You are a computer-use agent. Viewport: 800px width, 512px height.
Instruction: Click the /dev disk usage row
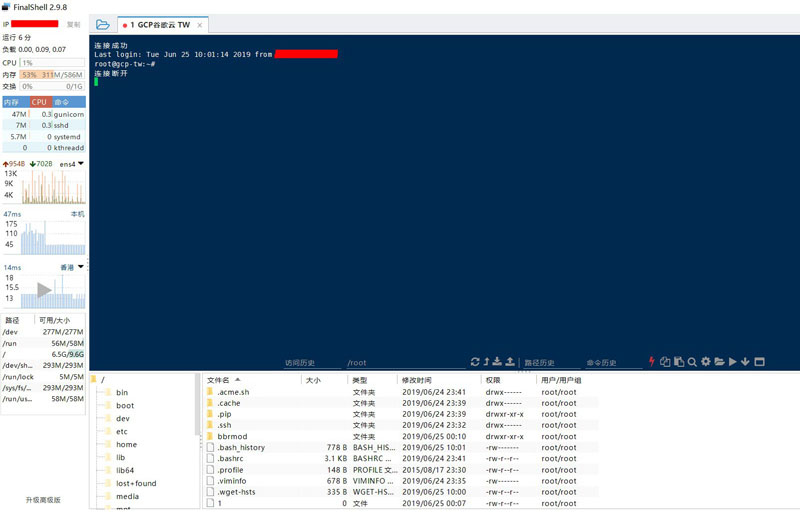tap(43, 332)
